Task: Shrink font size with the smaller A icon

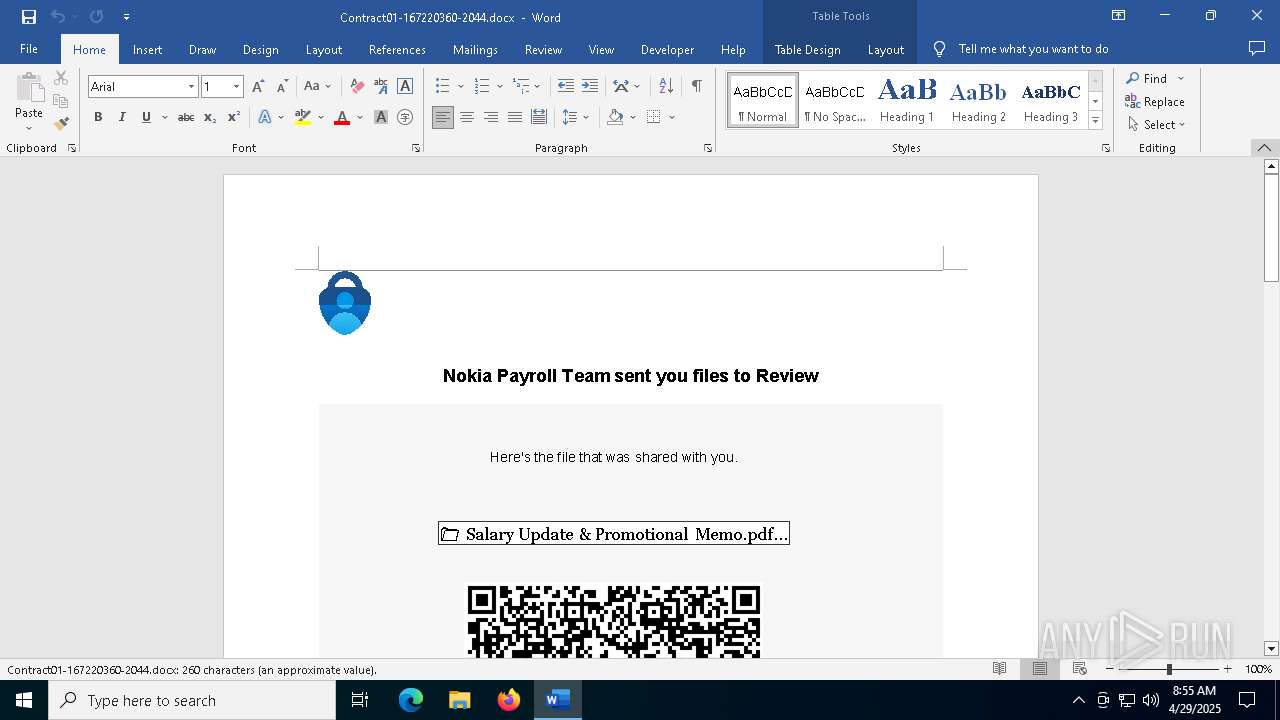Action: (282, 87)
